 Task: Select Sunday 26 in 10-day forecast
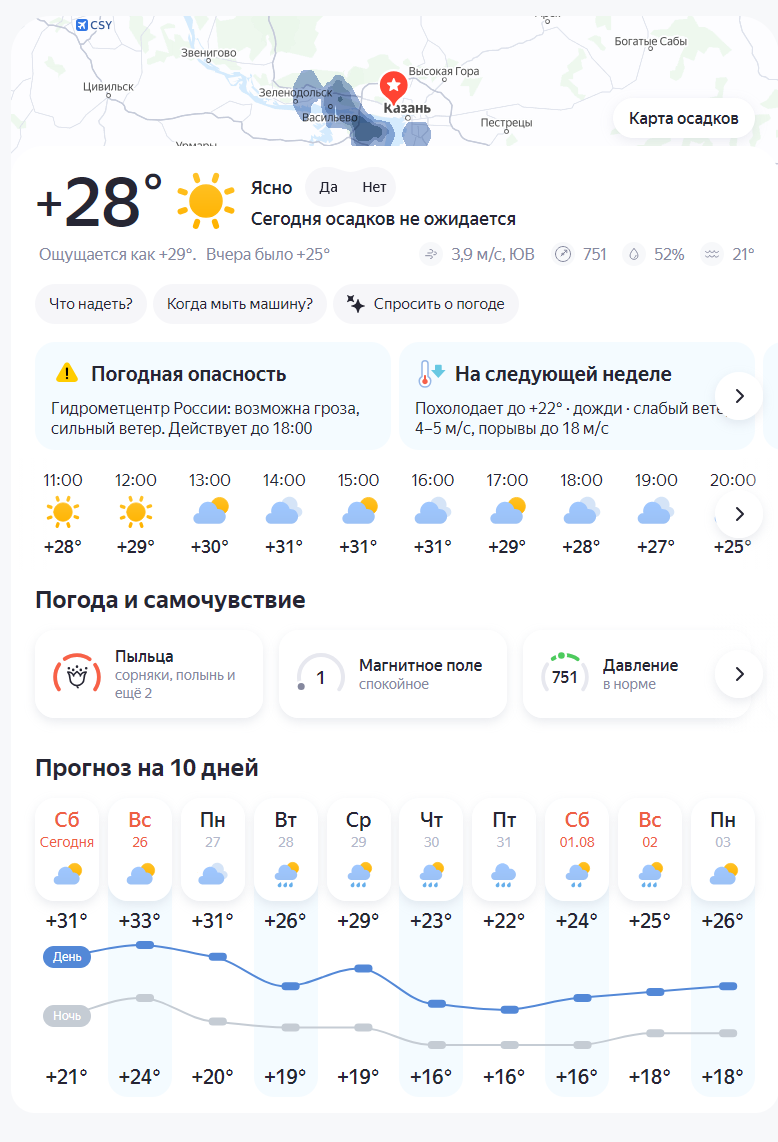coord(140,849)
